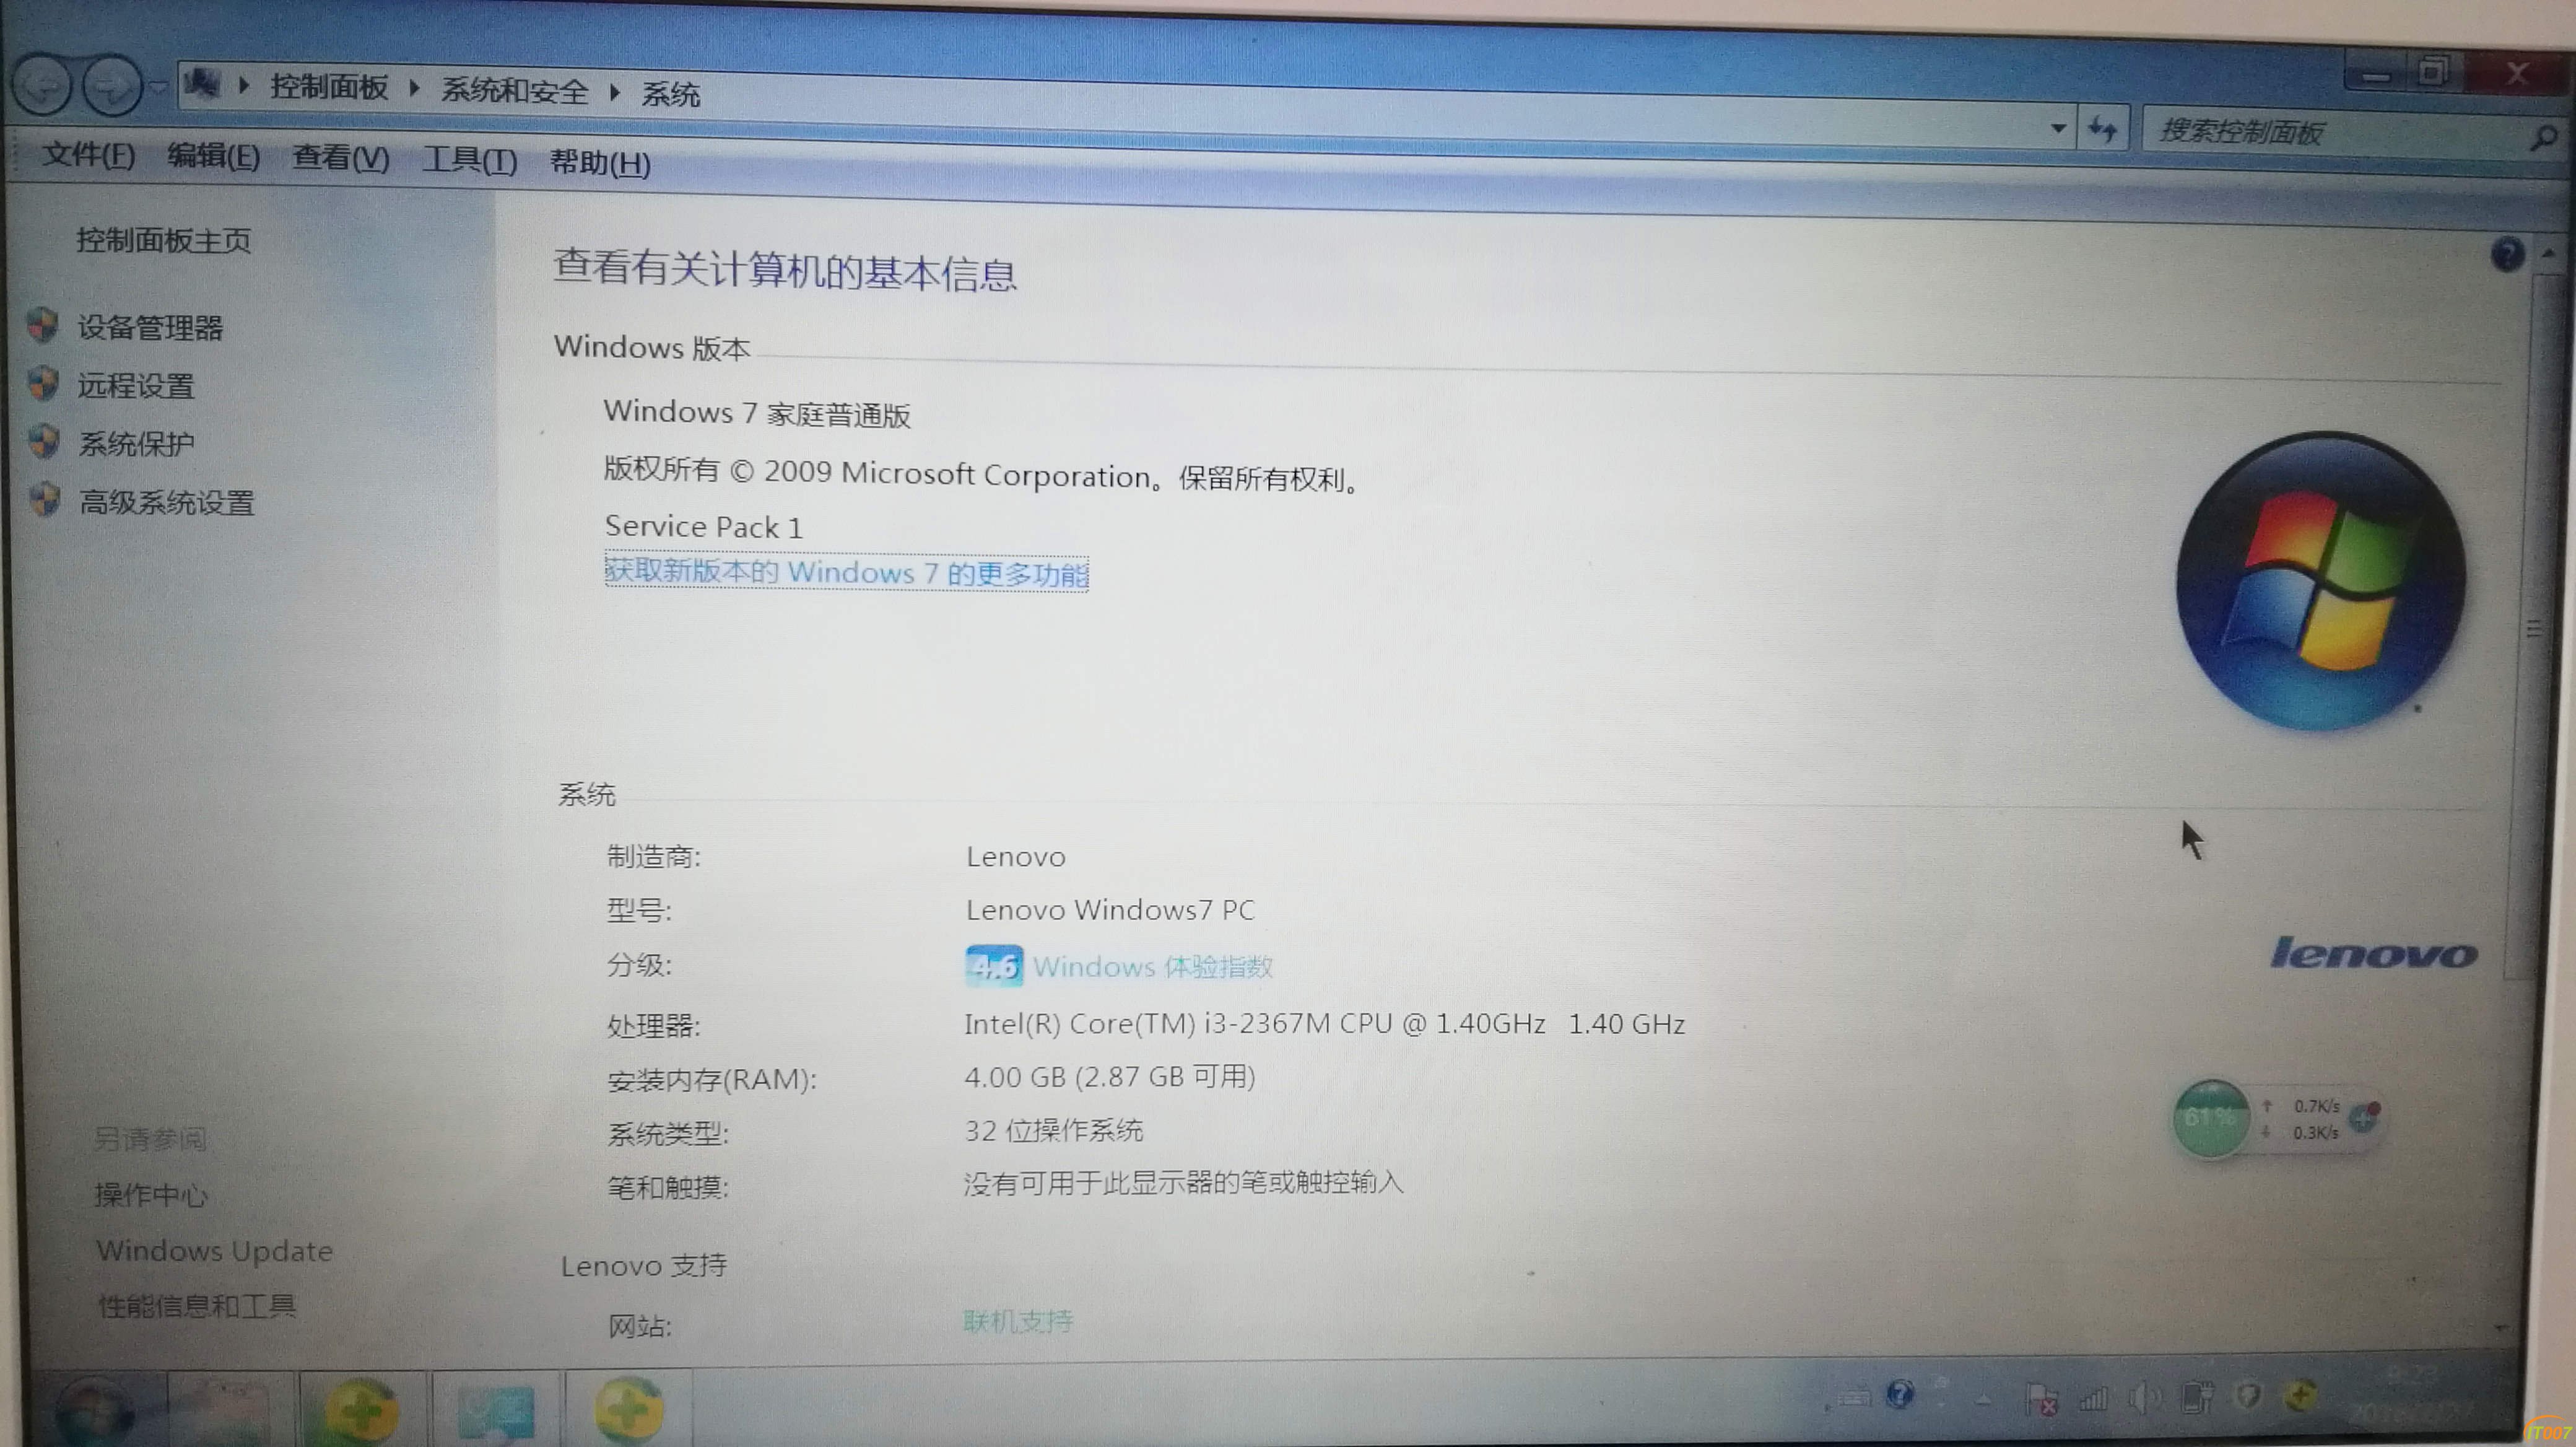Viewport: 2576px width, 1447px height.
Task: Click the security shield tray icon
Action: tap(2248, 1395)
